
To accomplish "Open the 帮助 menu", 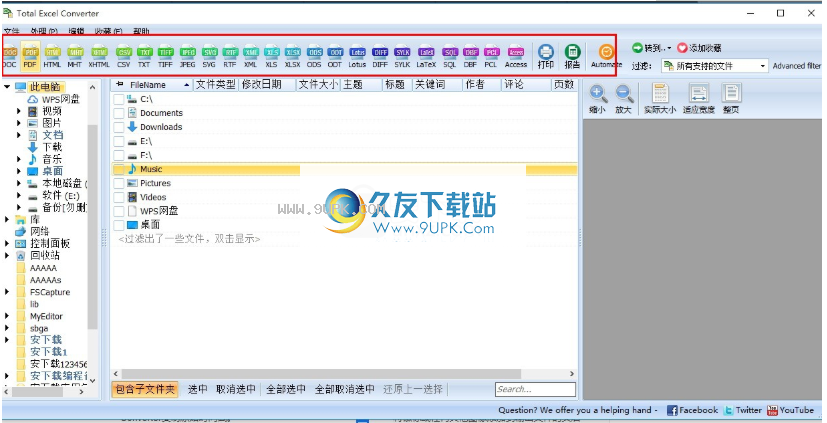I will click(x=141, y=31).
